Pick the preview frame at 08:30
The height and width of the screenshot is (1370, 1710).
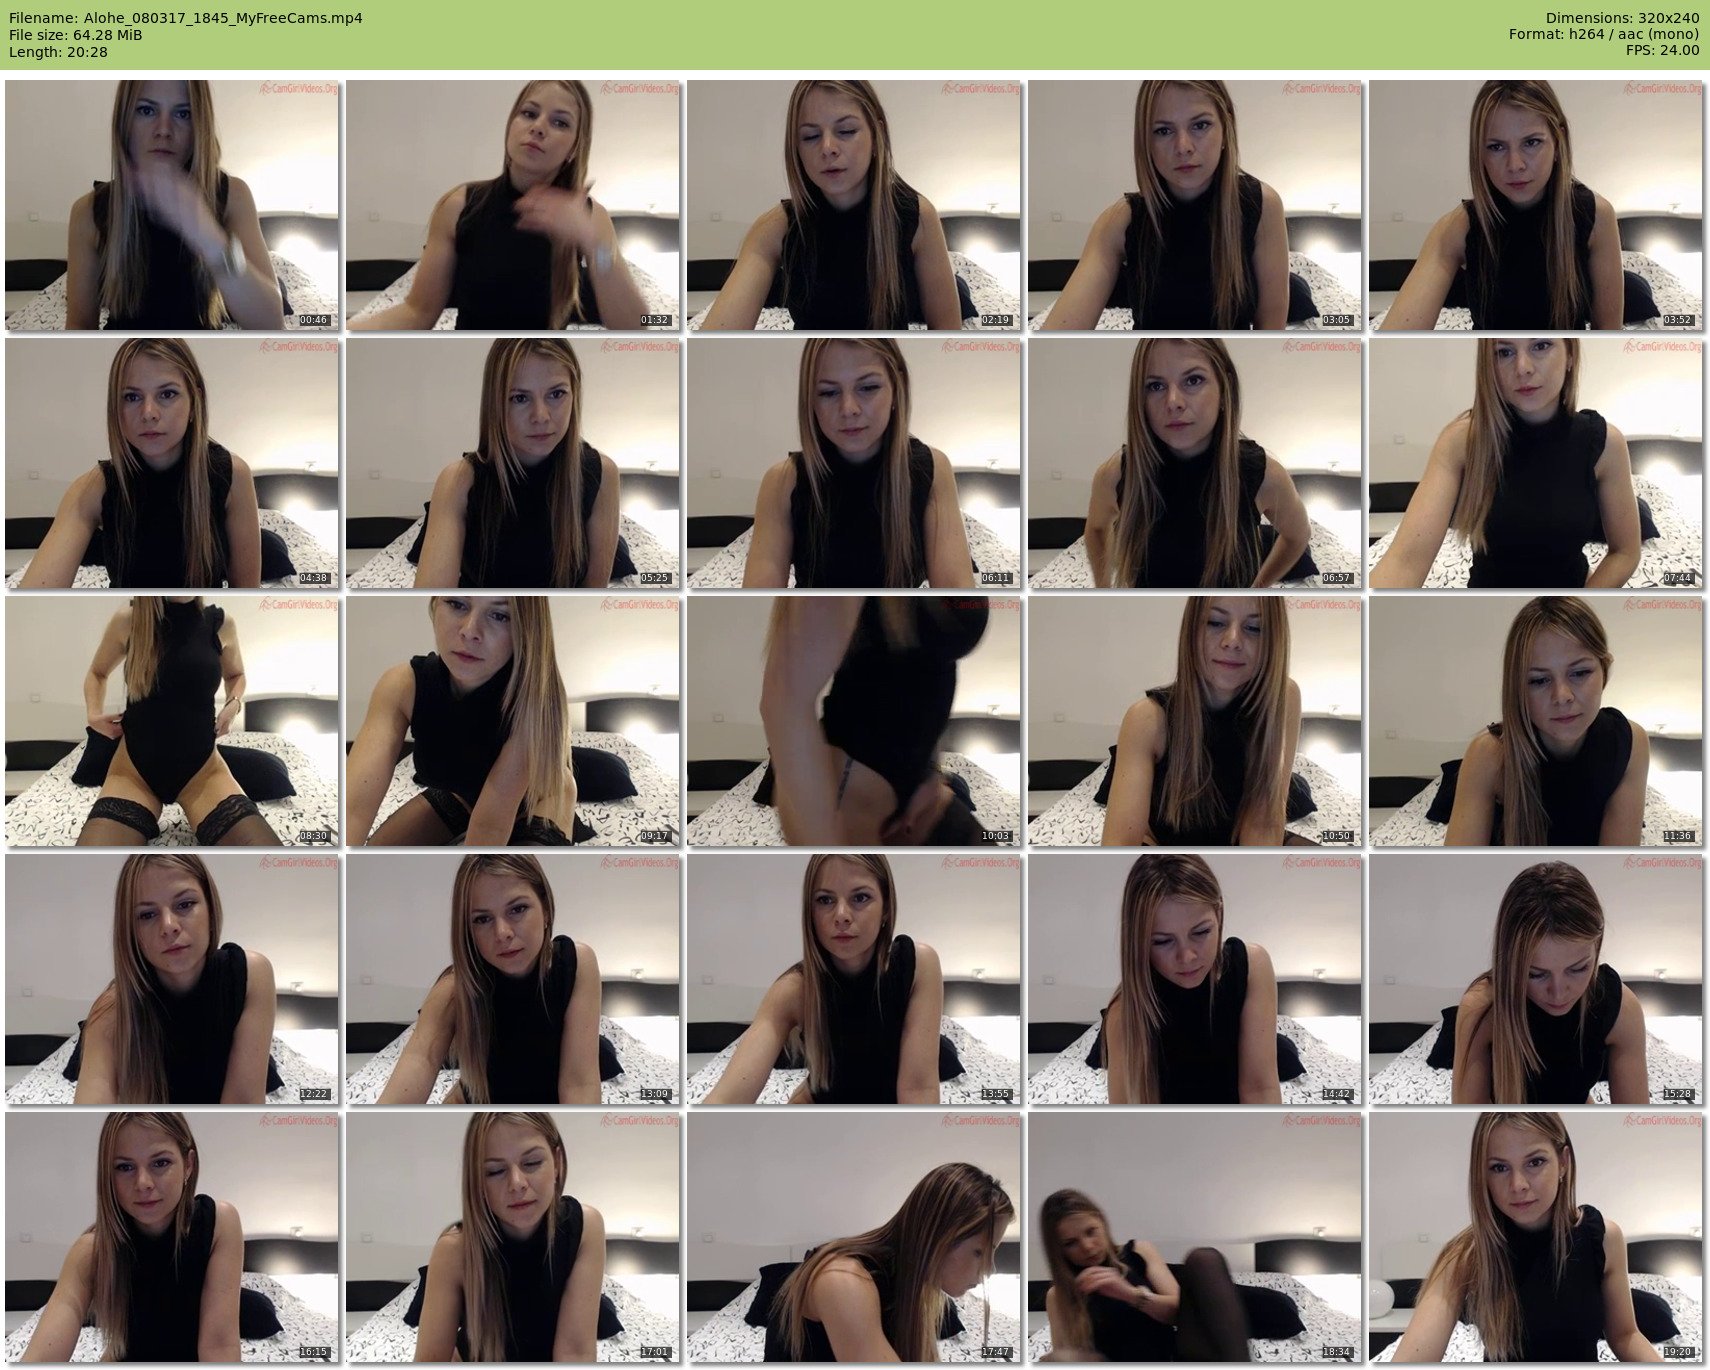[x=172, y=721]
